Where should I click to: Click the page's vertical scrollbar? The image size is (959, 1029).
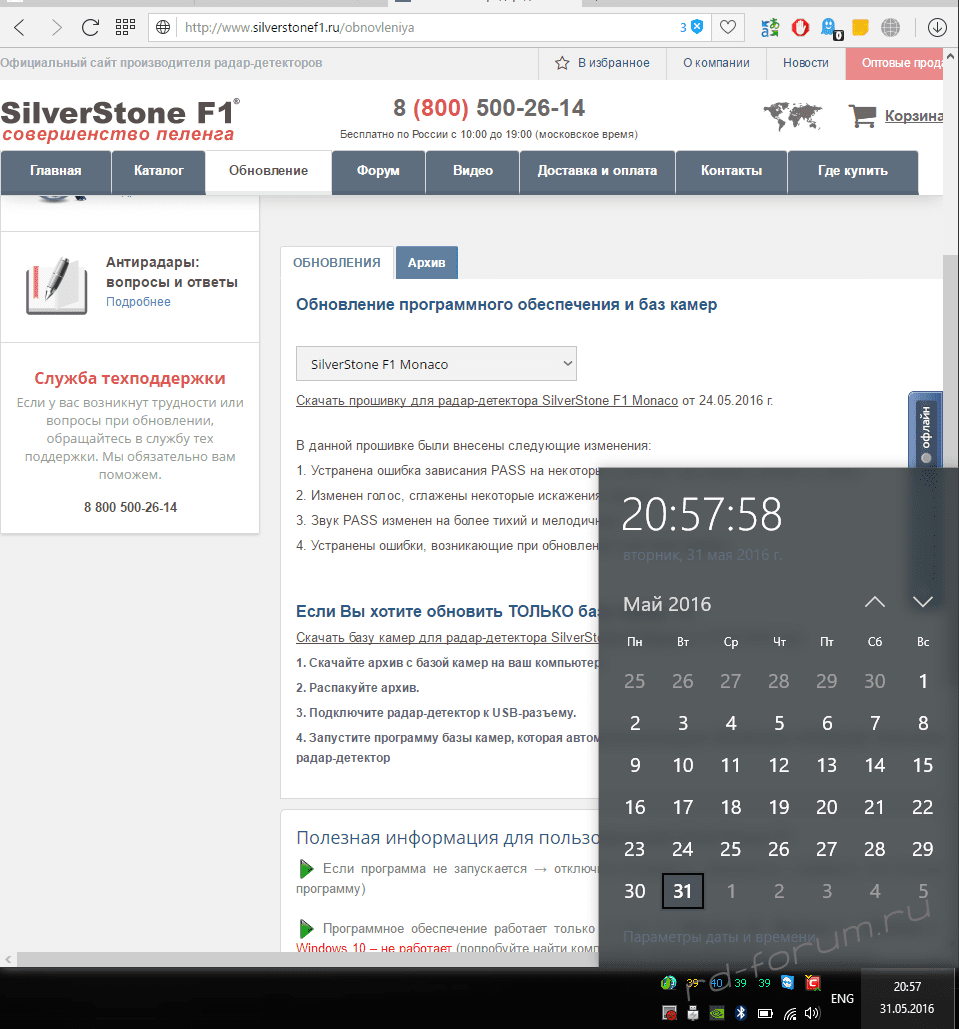(950, 361)
